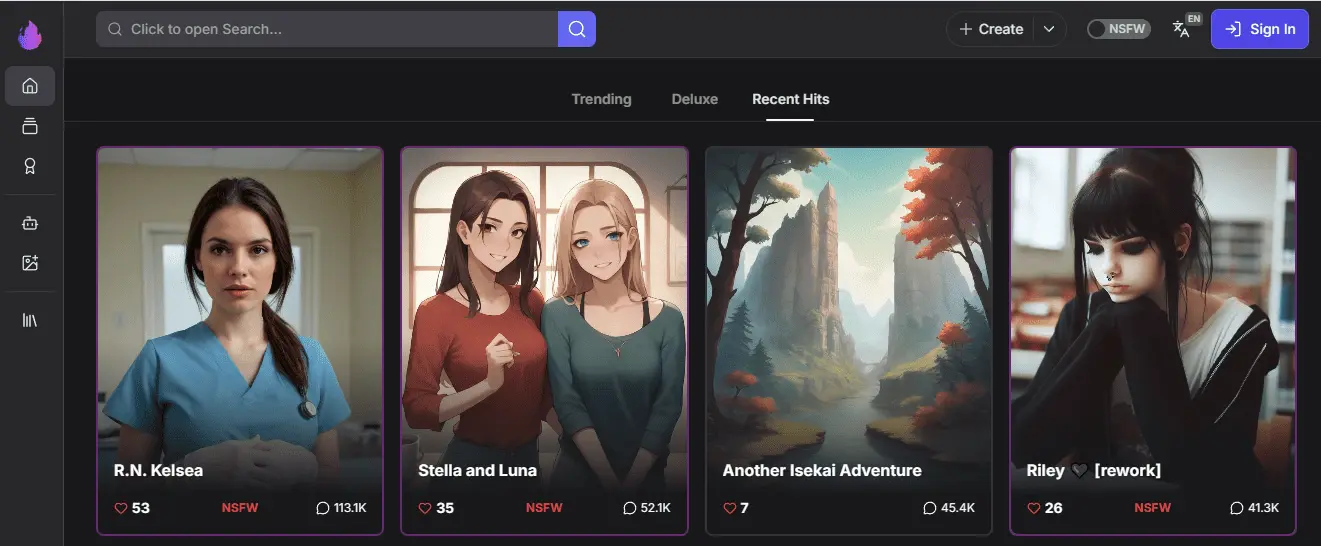Open the library books sidebar icon
Viewport: 1321px width, 546px height.
point(30,320)
